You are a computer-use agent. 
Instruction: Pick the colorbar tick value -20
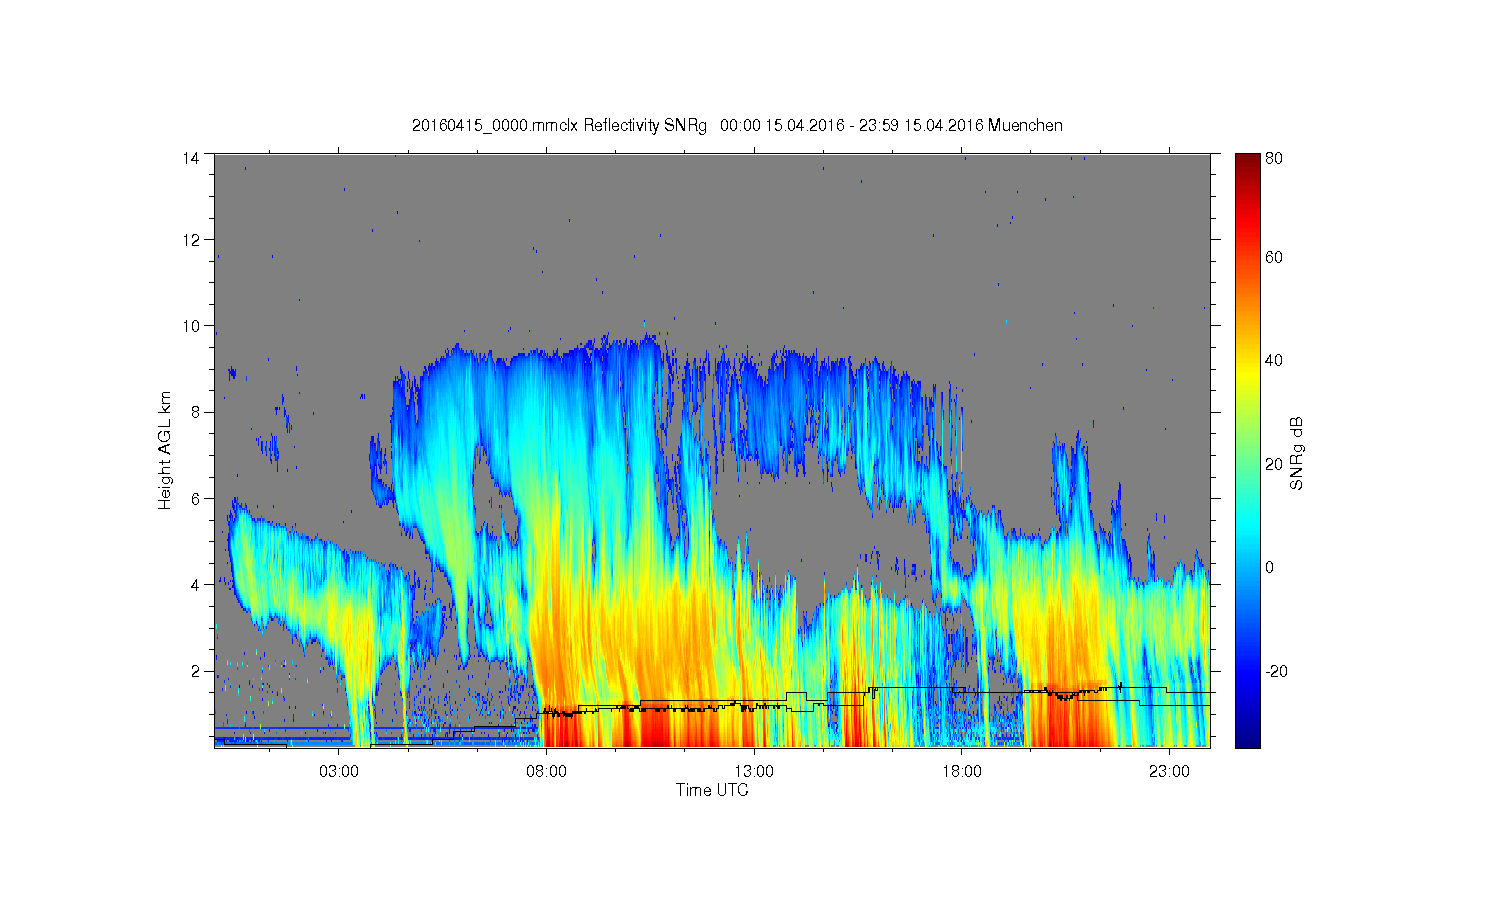(x=1276, y=672)
